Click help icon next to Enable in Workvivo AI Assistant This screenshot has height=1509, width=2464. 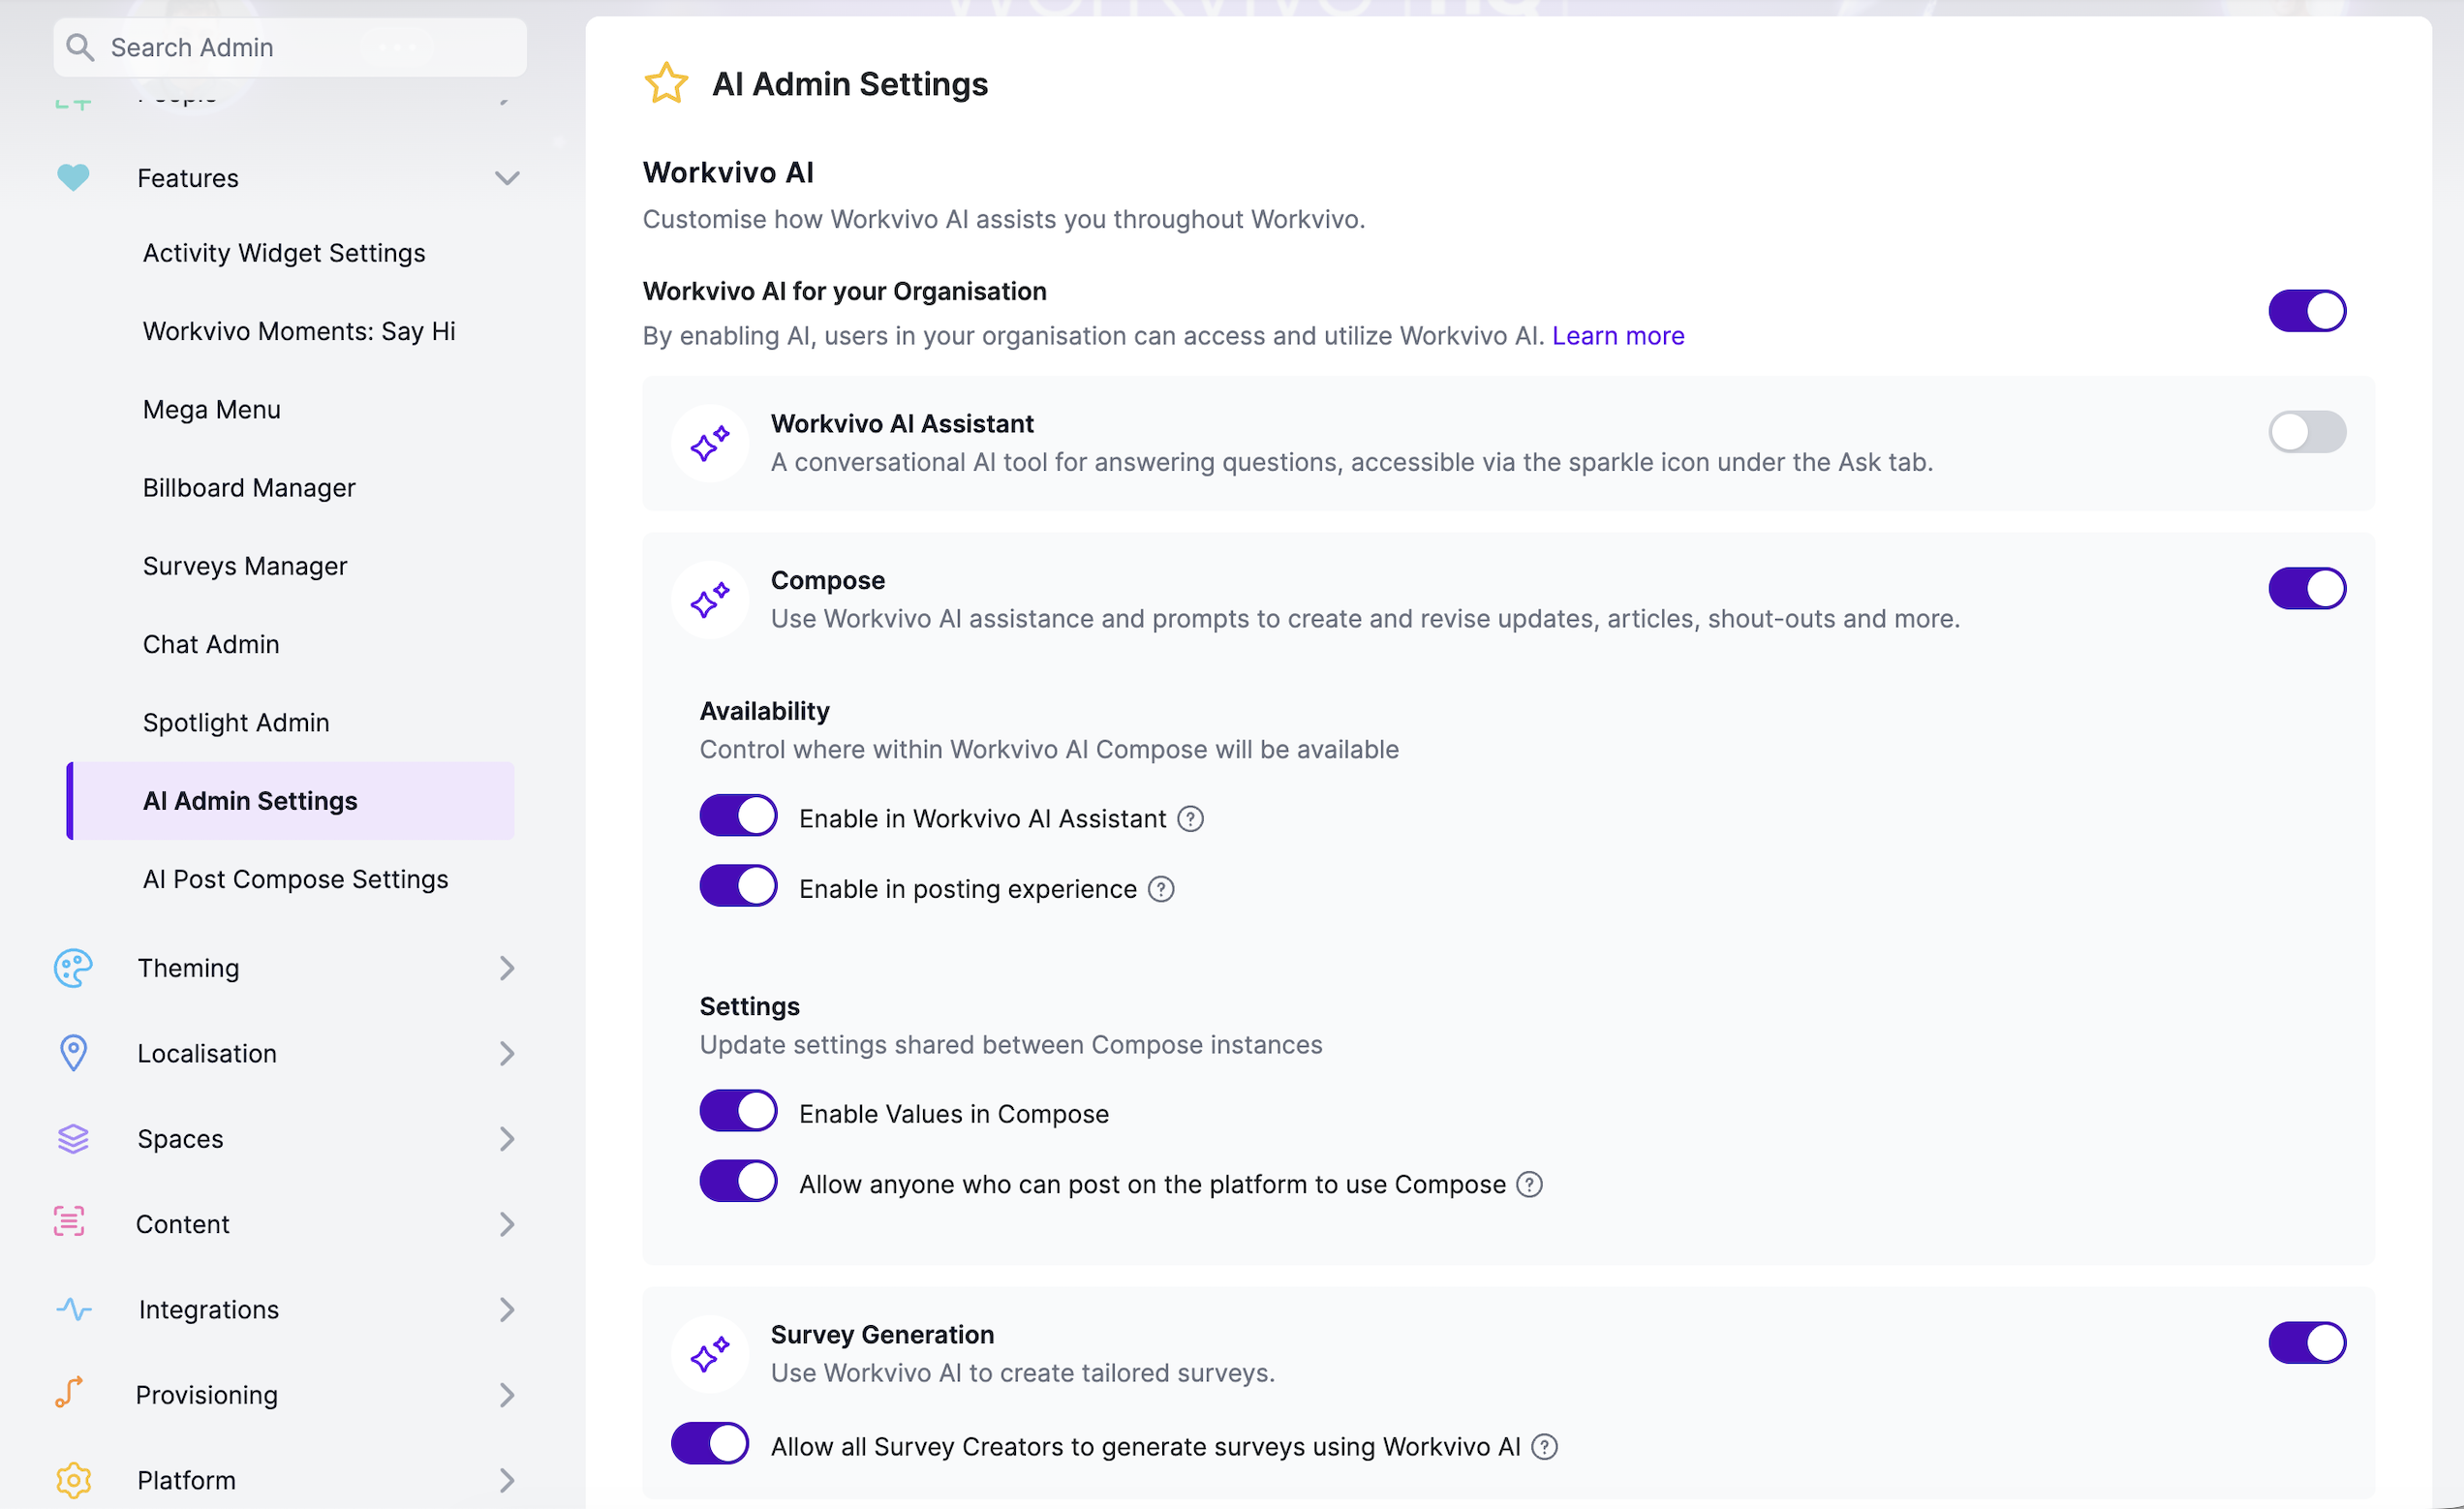click(x=1190, y=819)
